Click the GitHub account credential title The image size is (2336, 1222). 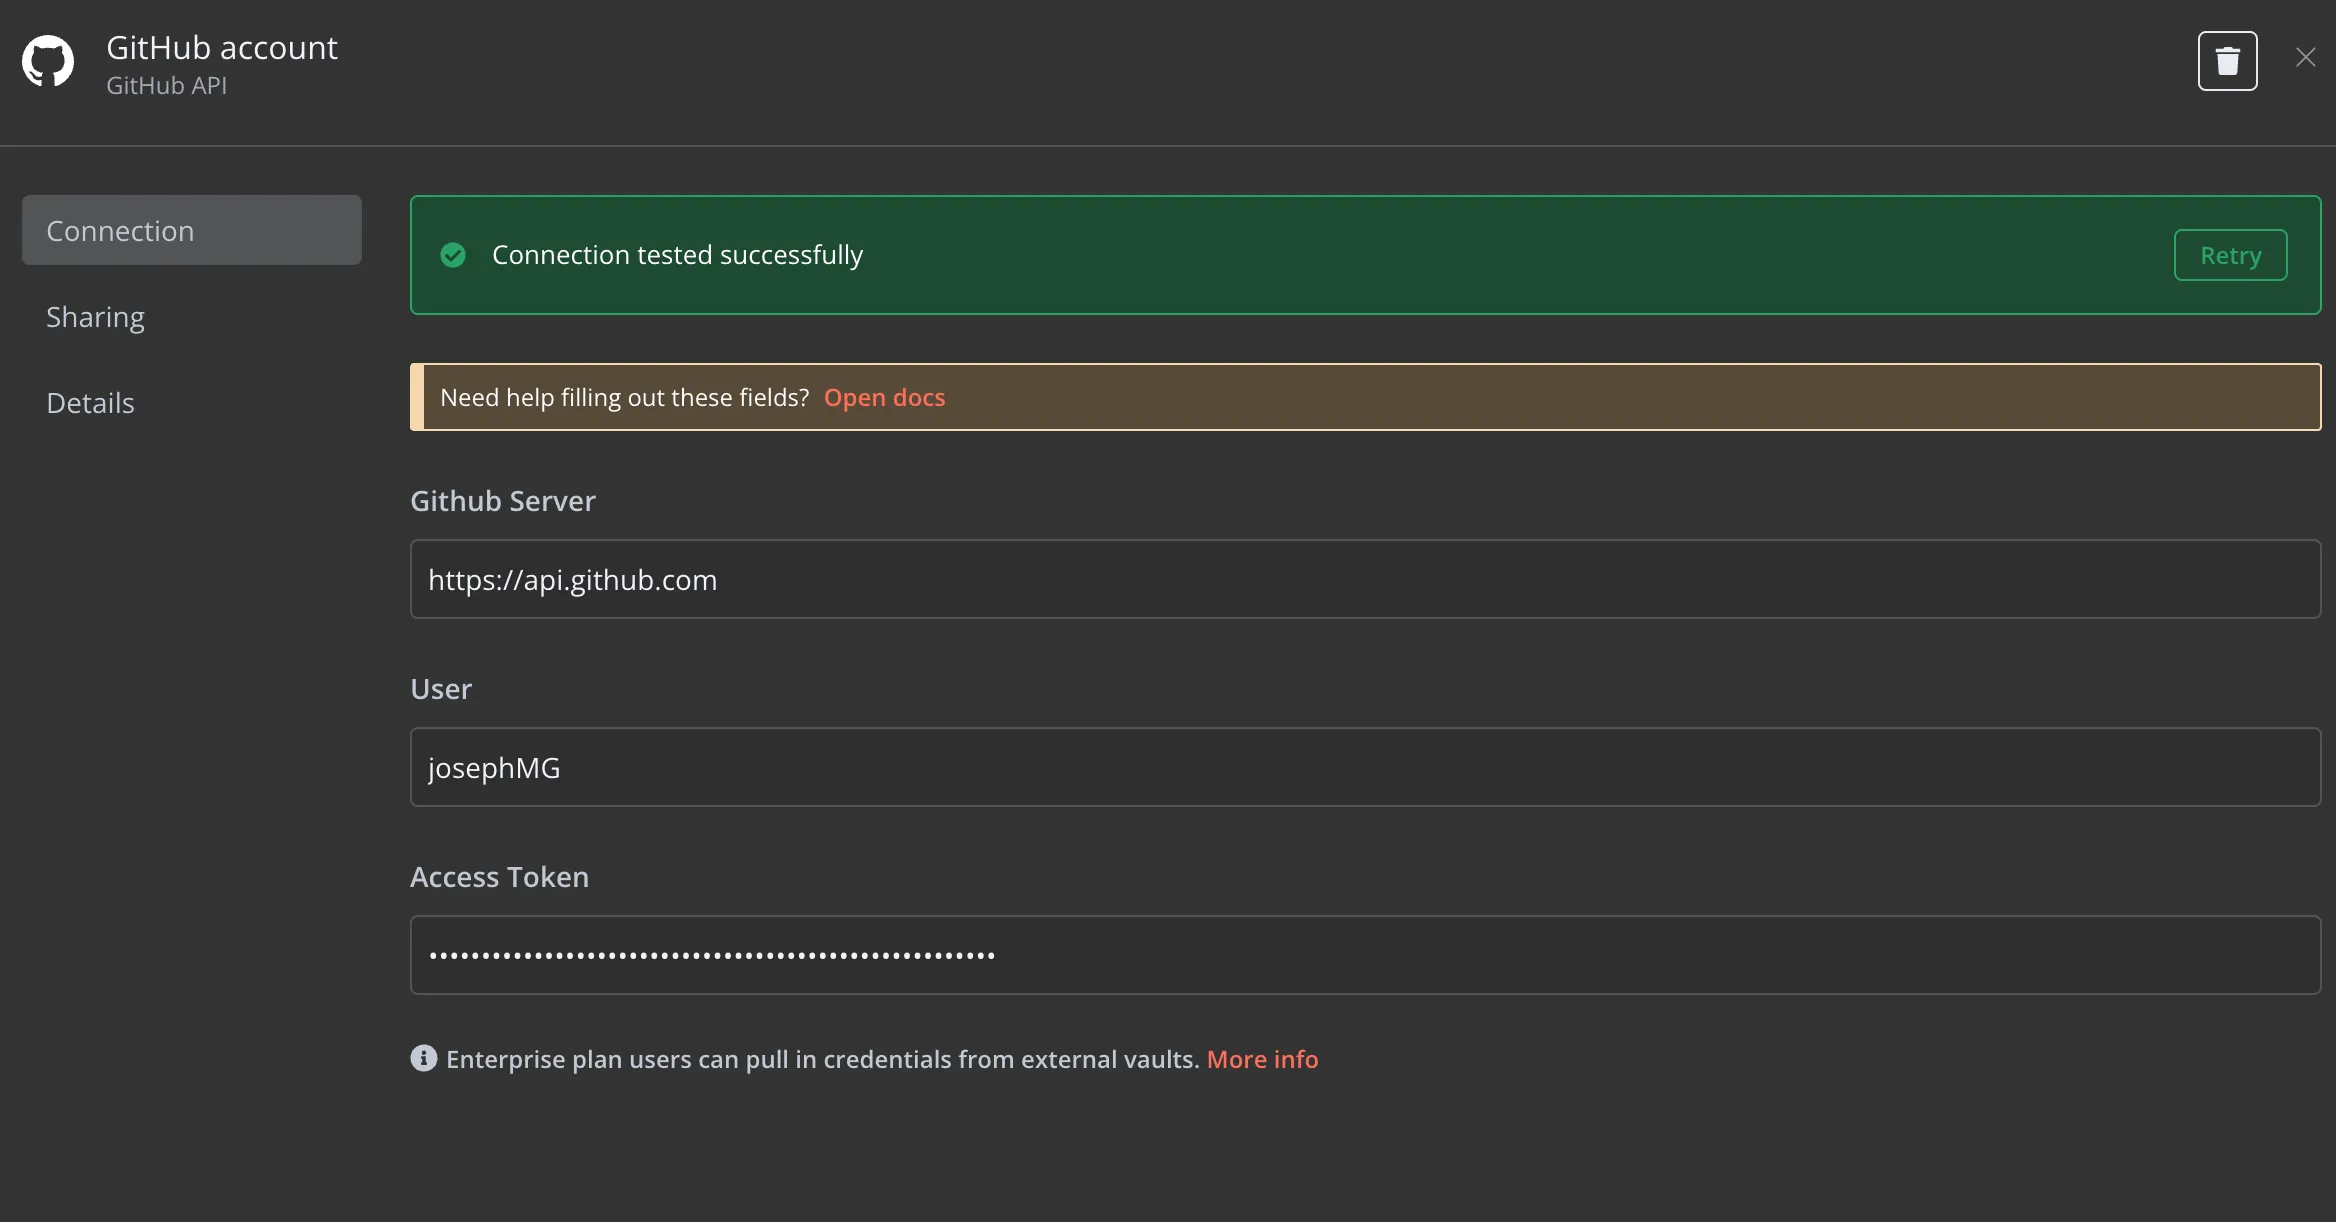point(222,48)
